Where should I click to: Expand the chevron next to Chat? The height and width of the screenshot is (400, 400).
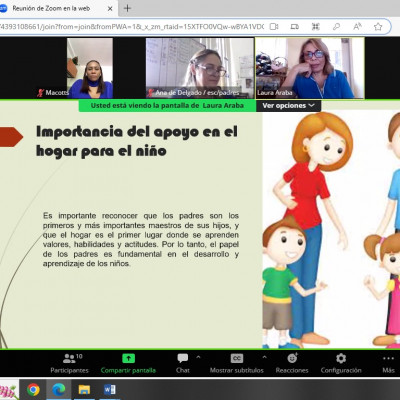click(198, 357)
